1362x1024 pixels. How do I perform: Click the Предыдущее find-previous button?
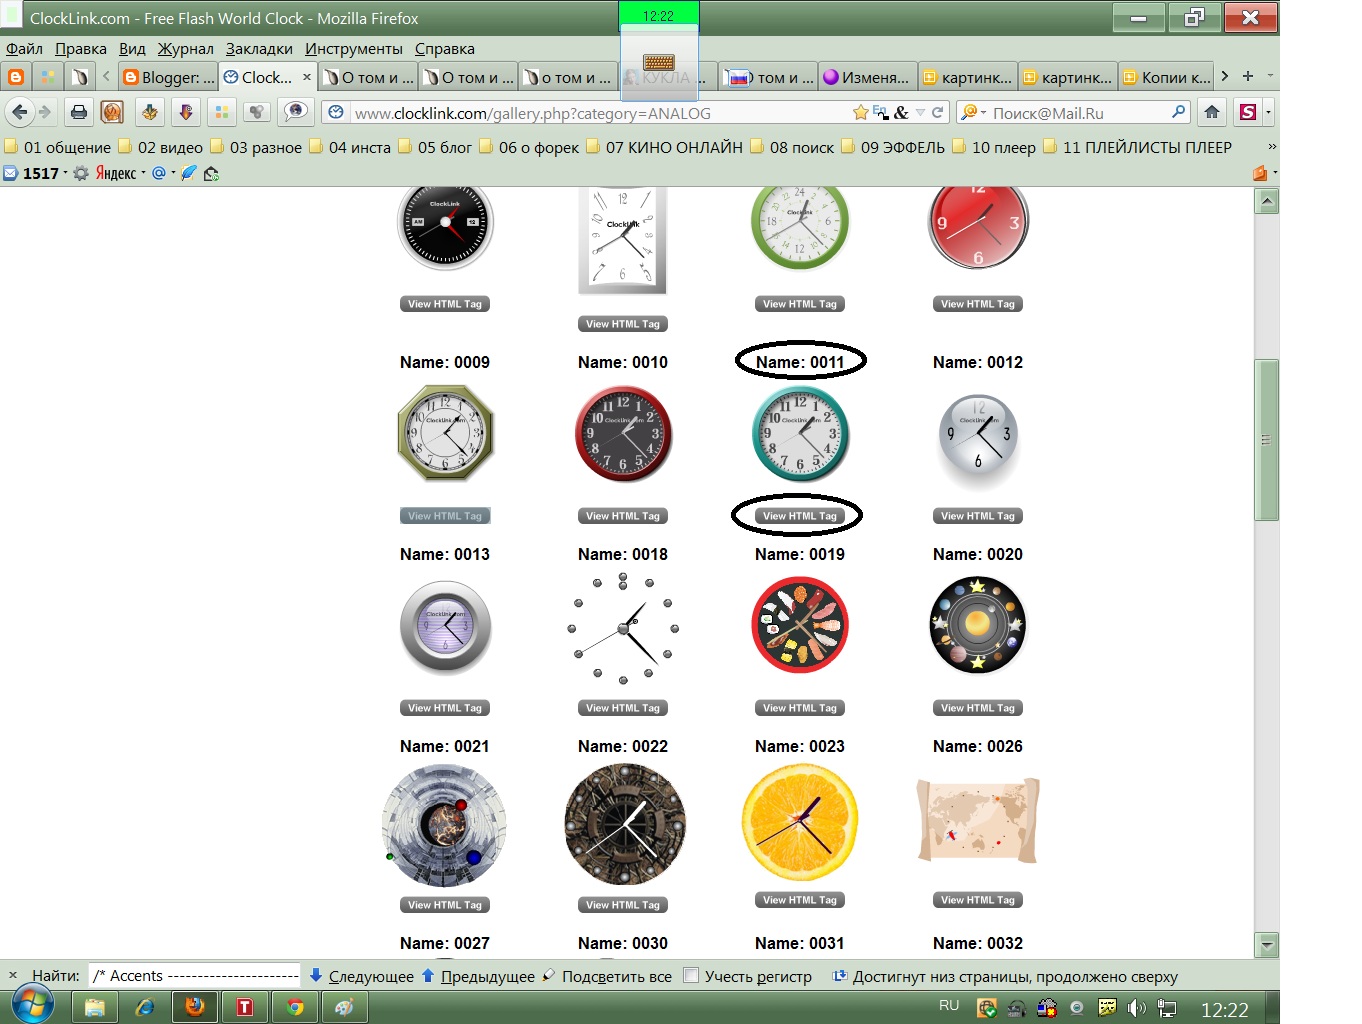point(478,976)
